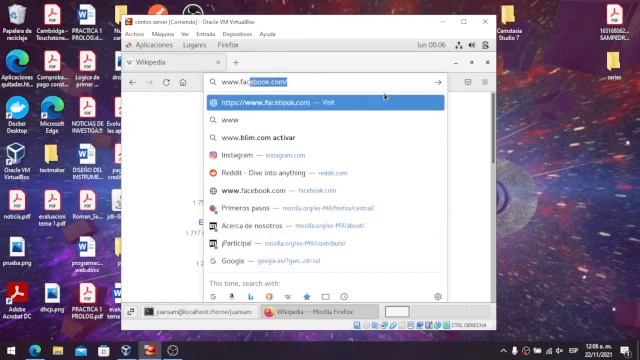
Task: Visit https://www.facebook.com suggestion
Action: coord(325,102)
